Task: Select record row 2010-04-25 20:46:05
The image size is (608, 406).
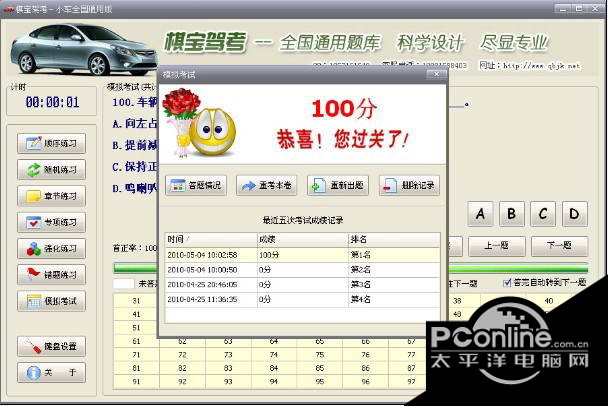Action: (303, 285)
